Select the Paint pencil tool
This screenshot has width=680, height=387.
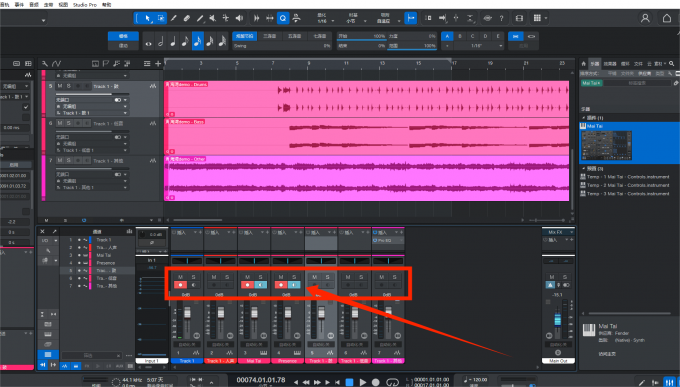pyautogui.click(x=200, y=18)
